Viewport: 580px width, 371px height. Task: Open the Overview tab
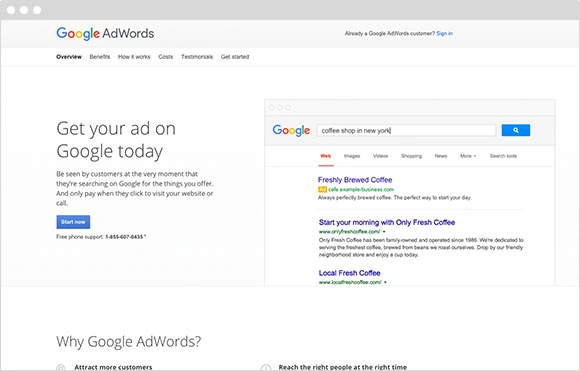coord(69,57)
